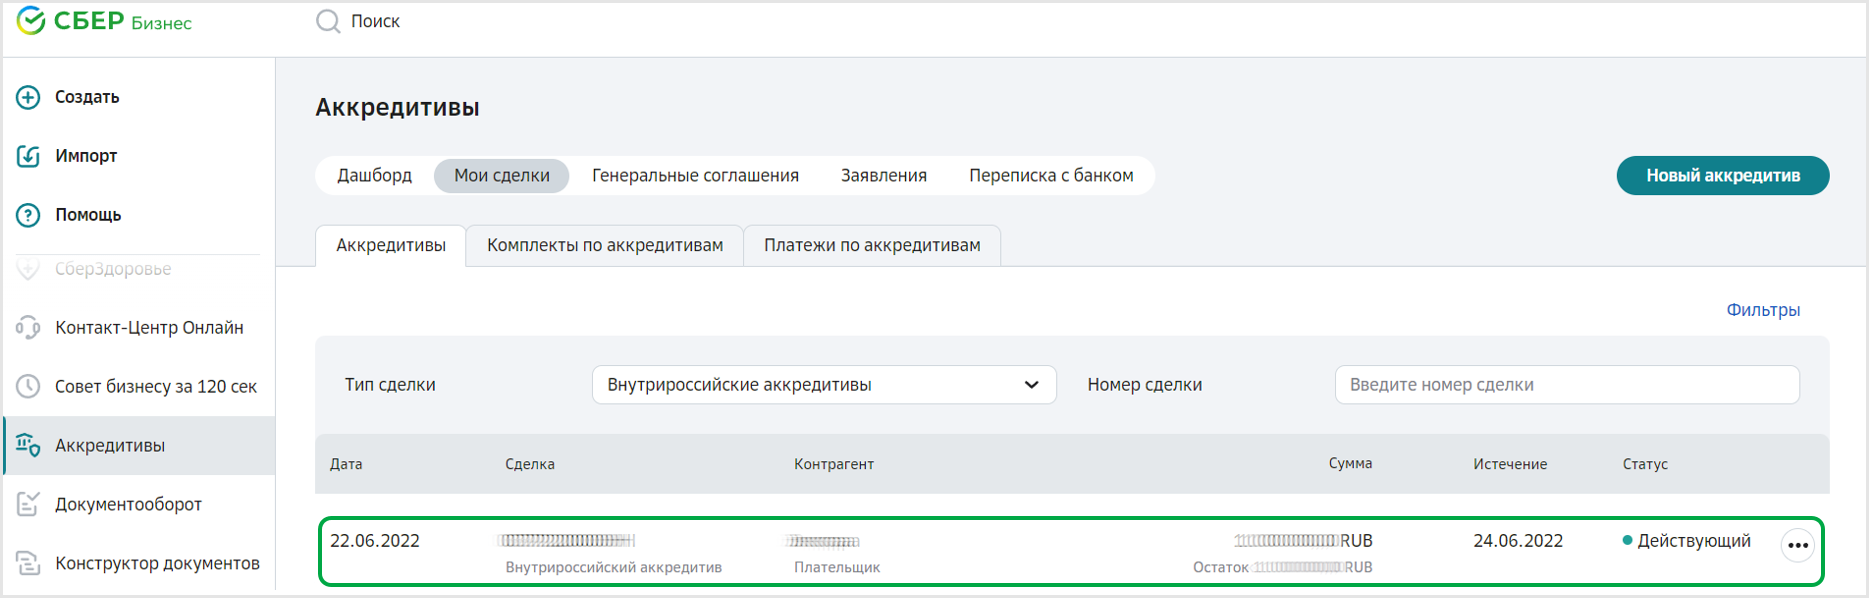The width and height of the screenshot is (1869, 598).
Task: Click the headset icon for Контакт-Центр Онлайн
Action: (28, 328)
